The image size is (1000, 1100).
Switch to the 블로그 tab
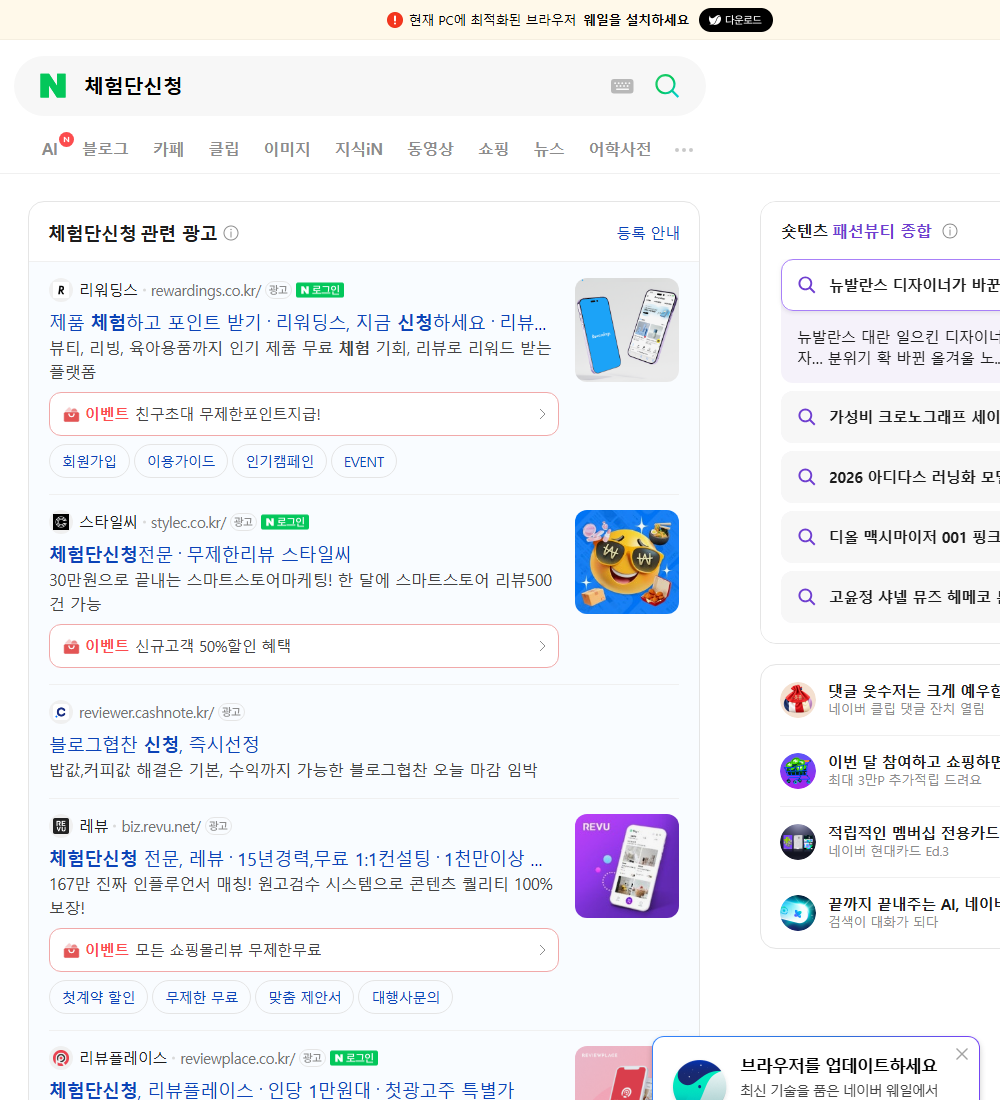pyautogui.click(x=105, y=149)
